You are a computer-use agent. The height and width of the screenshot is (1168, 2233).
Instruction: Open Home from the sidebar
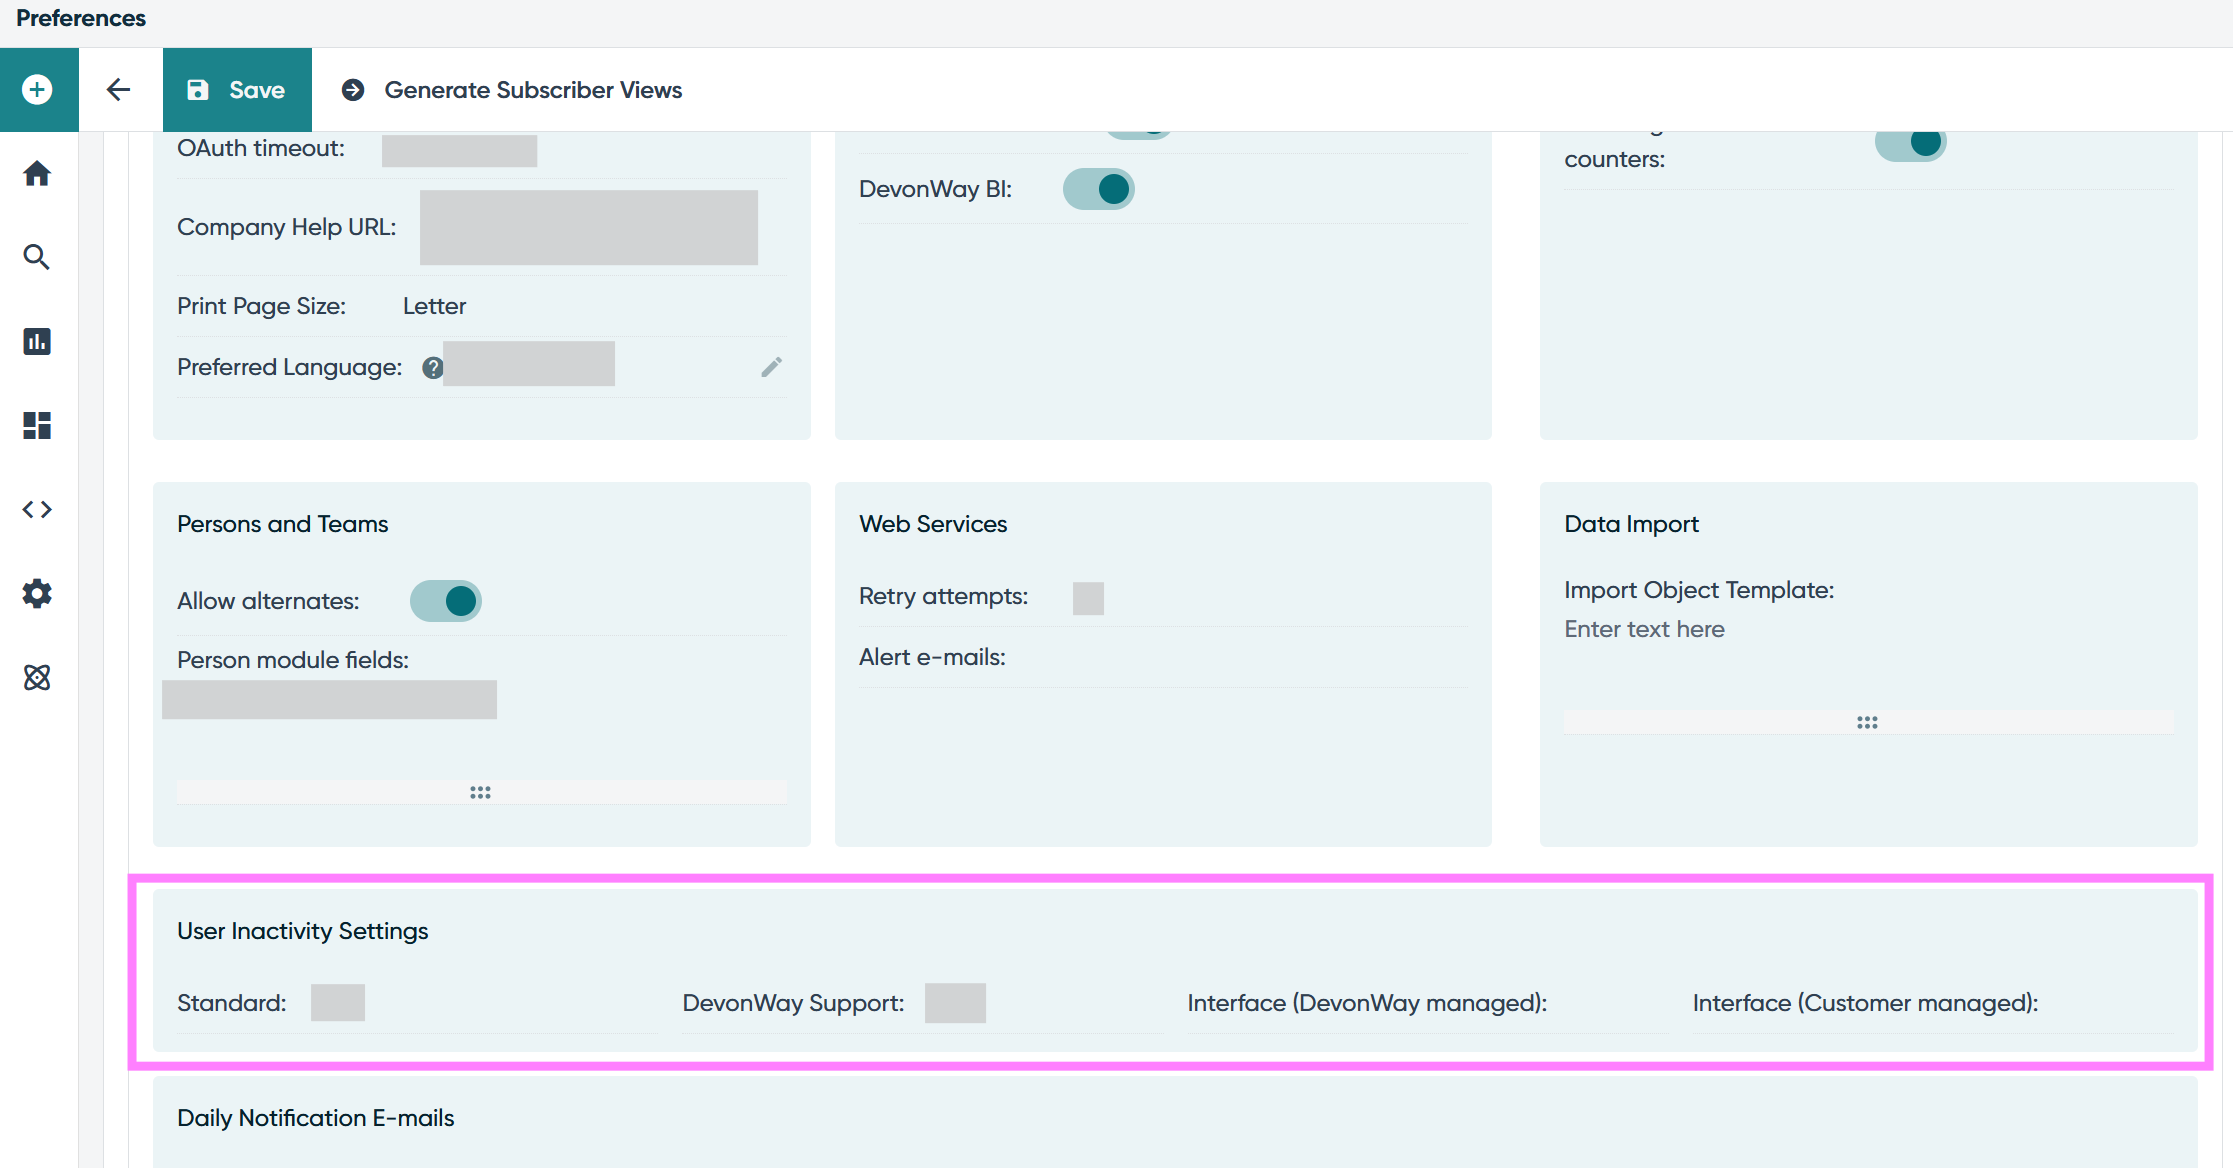click(x=37, y=174)
